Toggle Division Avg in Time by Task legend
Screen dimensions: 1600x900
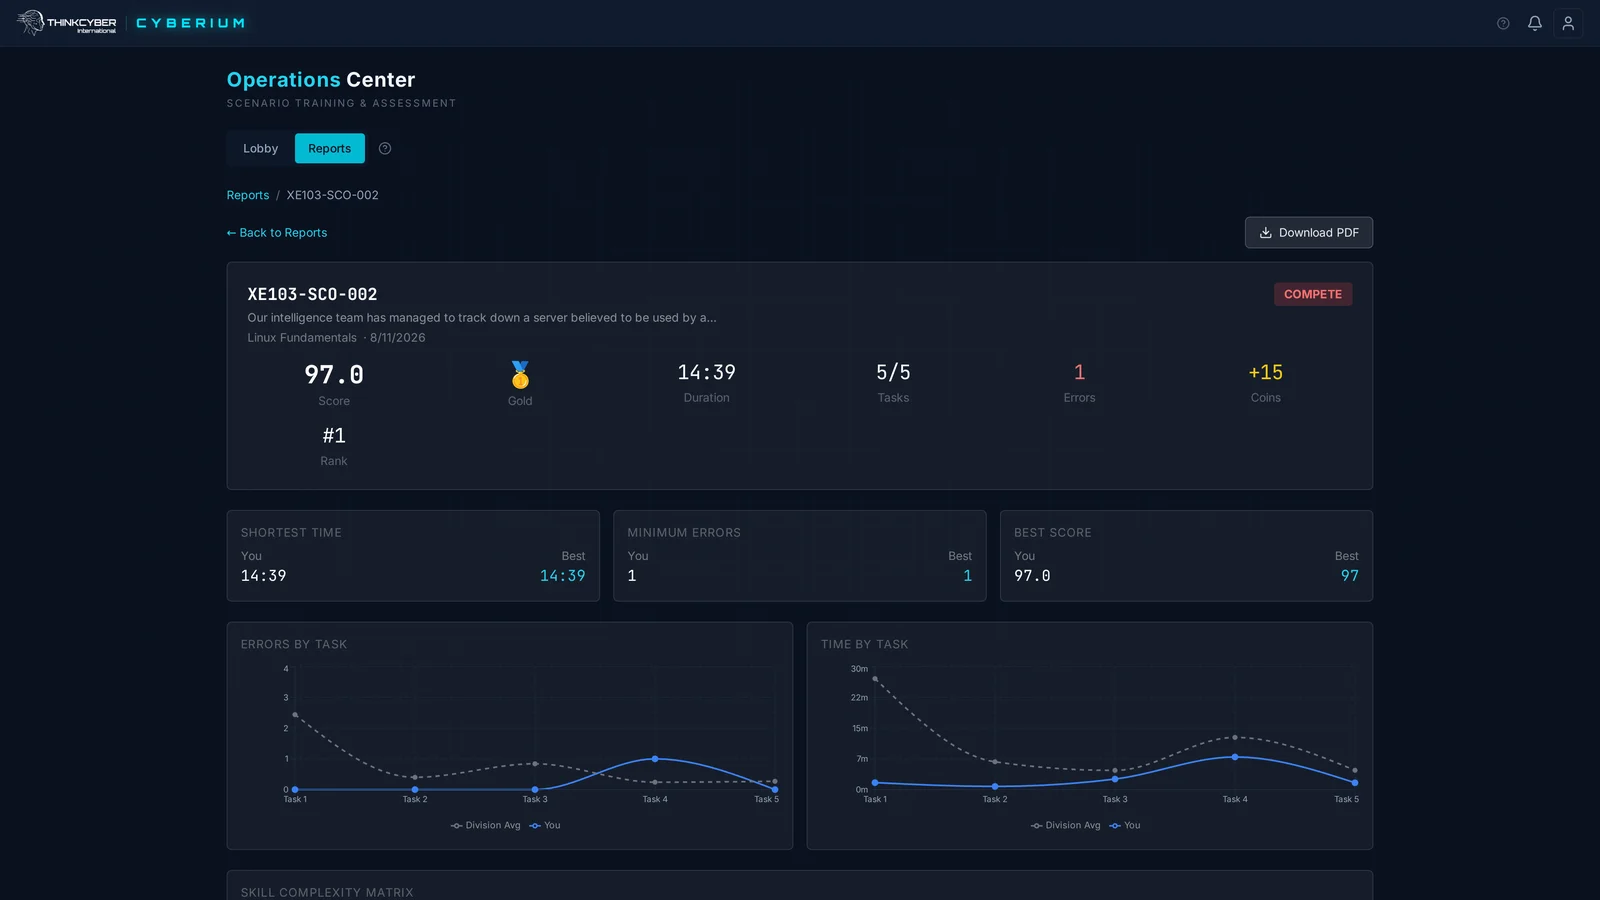click(x=1066, y=825)
